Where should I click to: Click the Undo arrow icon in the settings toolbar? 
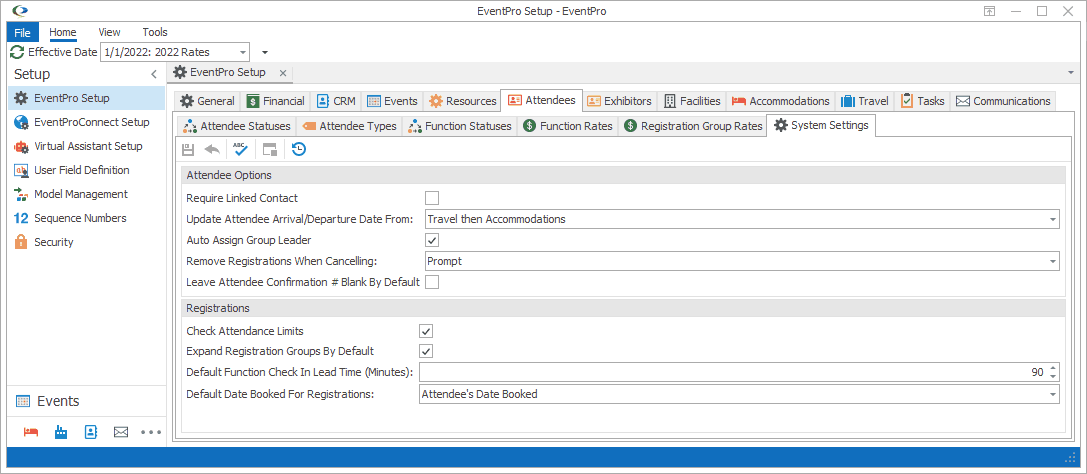(212, 149)
